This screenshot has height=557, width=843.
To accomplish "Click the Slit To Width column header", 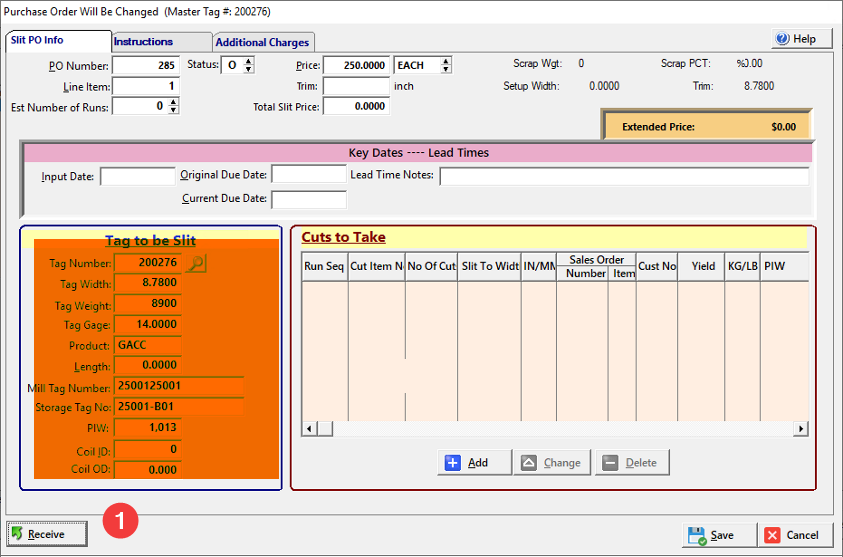I will [x=489, y=266].
